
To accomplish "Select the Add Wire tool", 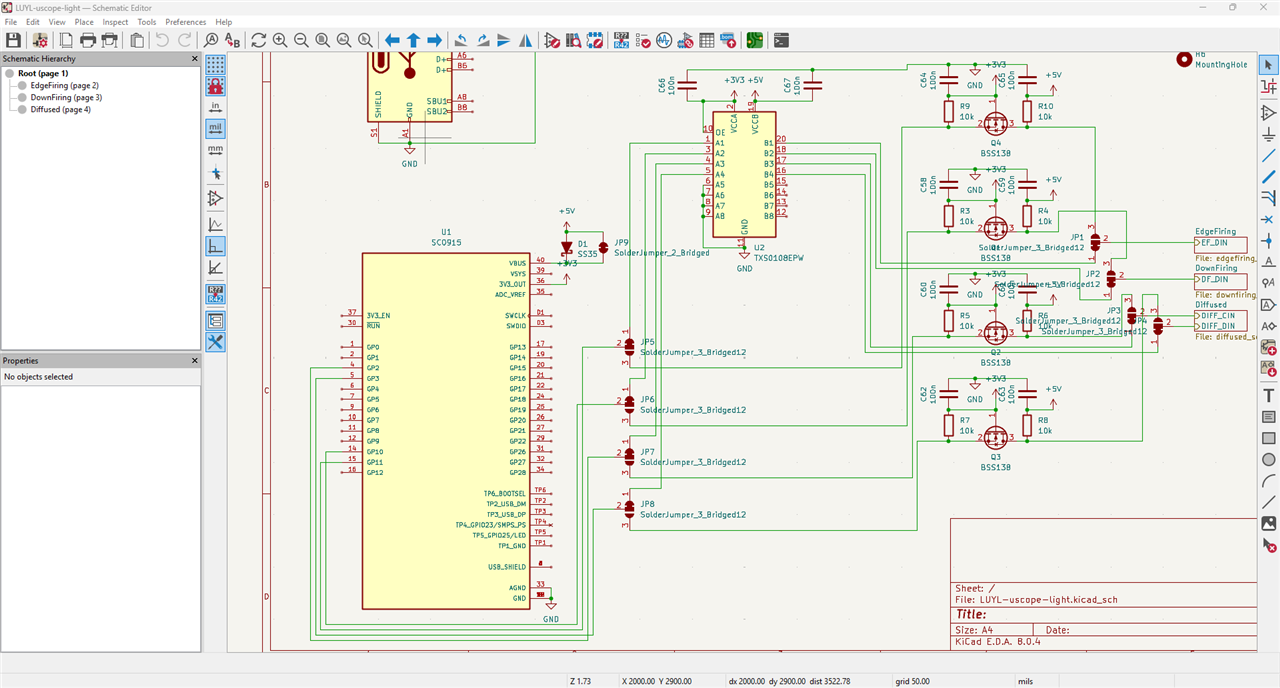I will click(1268, 156).
